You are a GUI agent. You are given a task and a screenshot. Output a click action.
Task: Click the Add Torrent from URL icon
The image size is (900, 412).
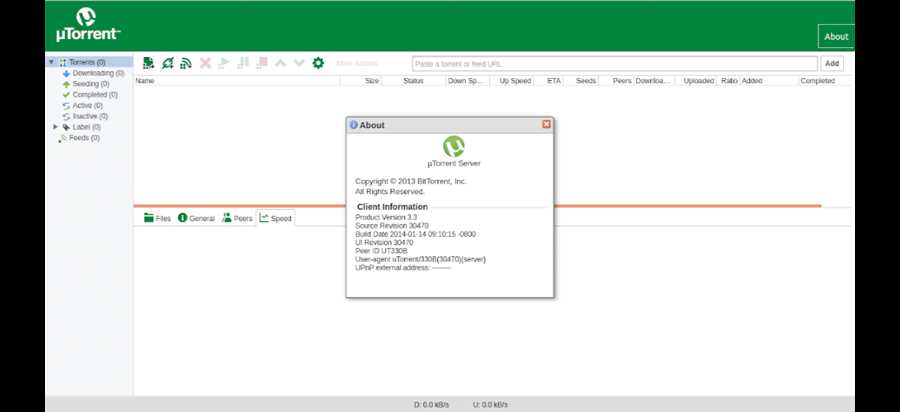click(168, 63)
